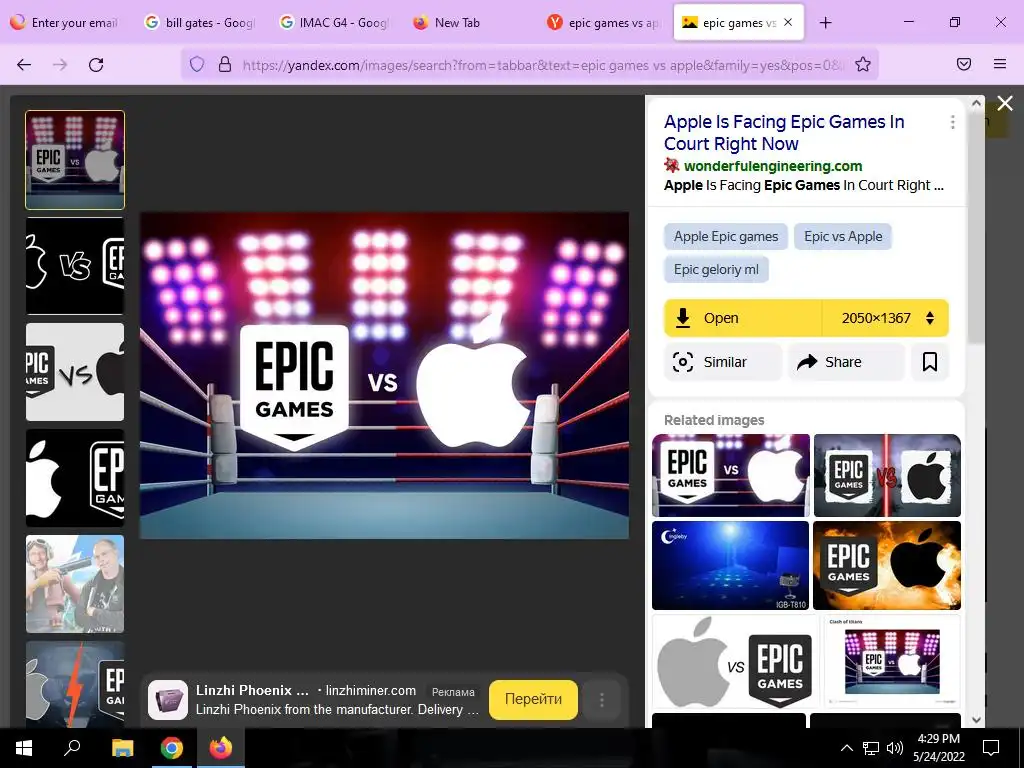Select the lightning bolt Apple Epic thumbnail

pyautogui.click(x=75, y=684)
